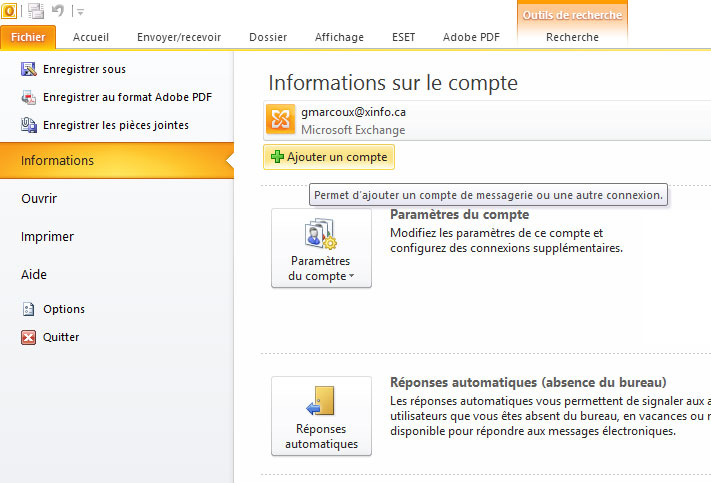This screenshot has height=483, width=711.
Task: Open Options via its sidebar icon
Action: pyautogui.click(x=28, y=309)
